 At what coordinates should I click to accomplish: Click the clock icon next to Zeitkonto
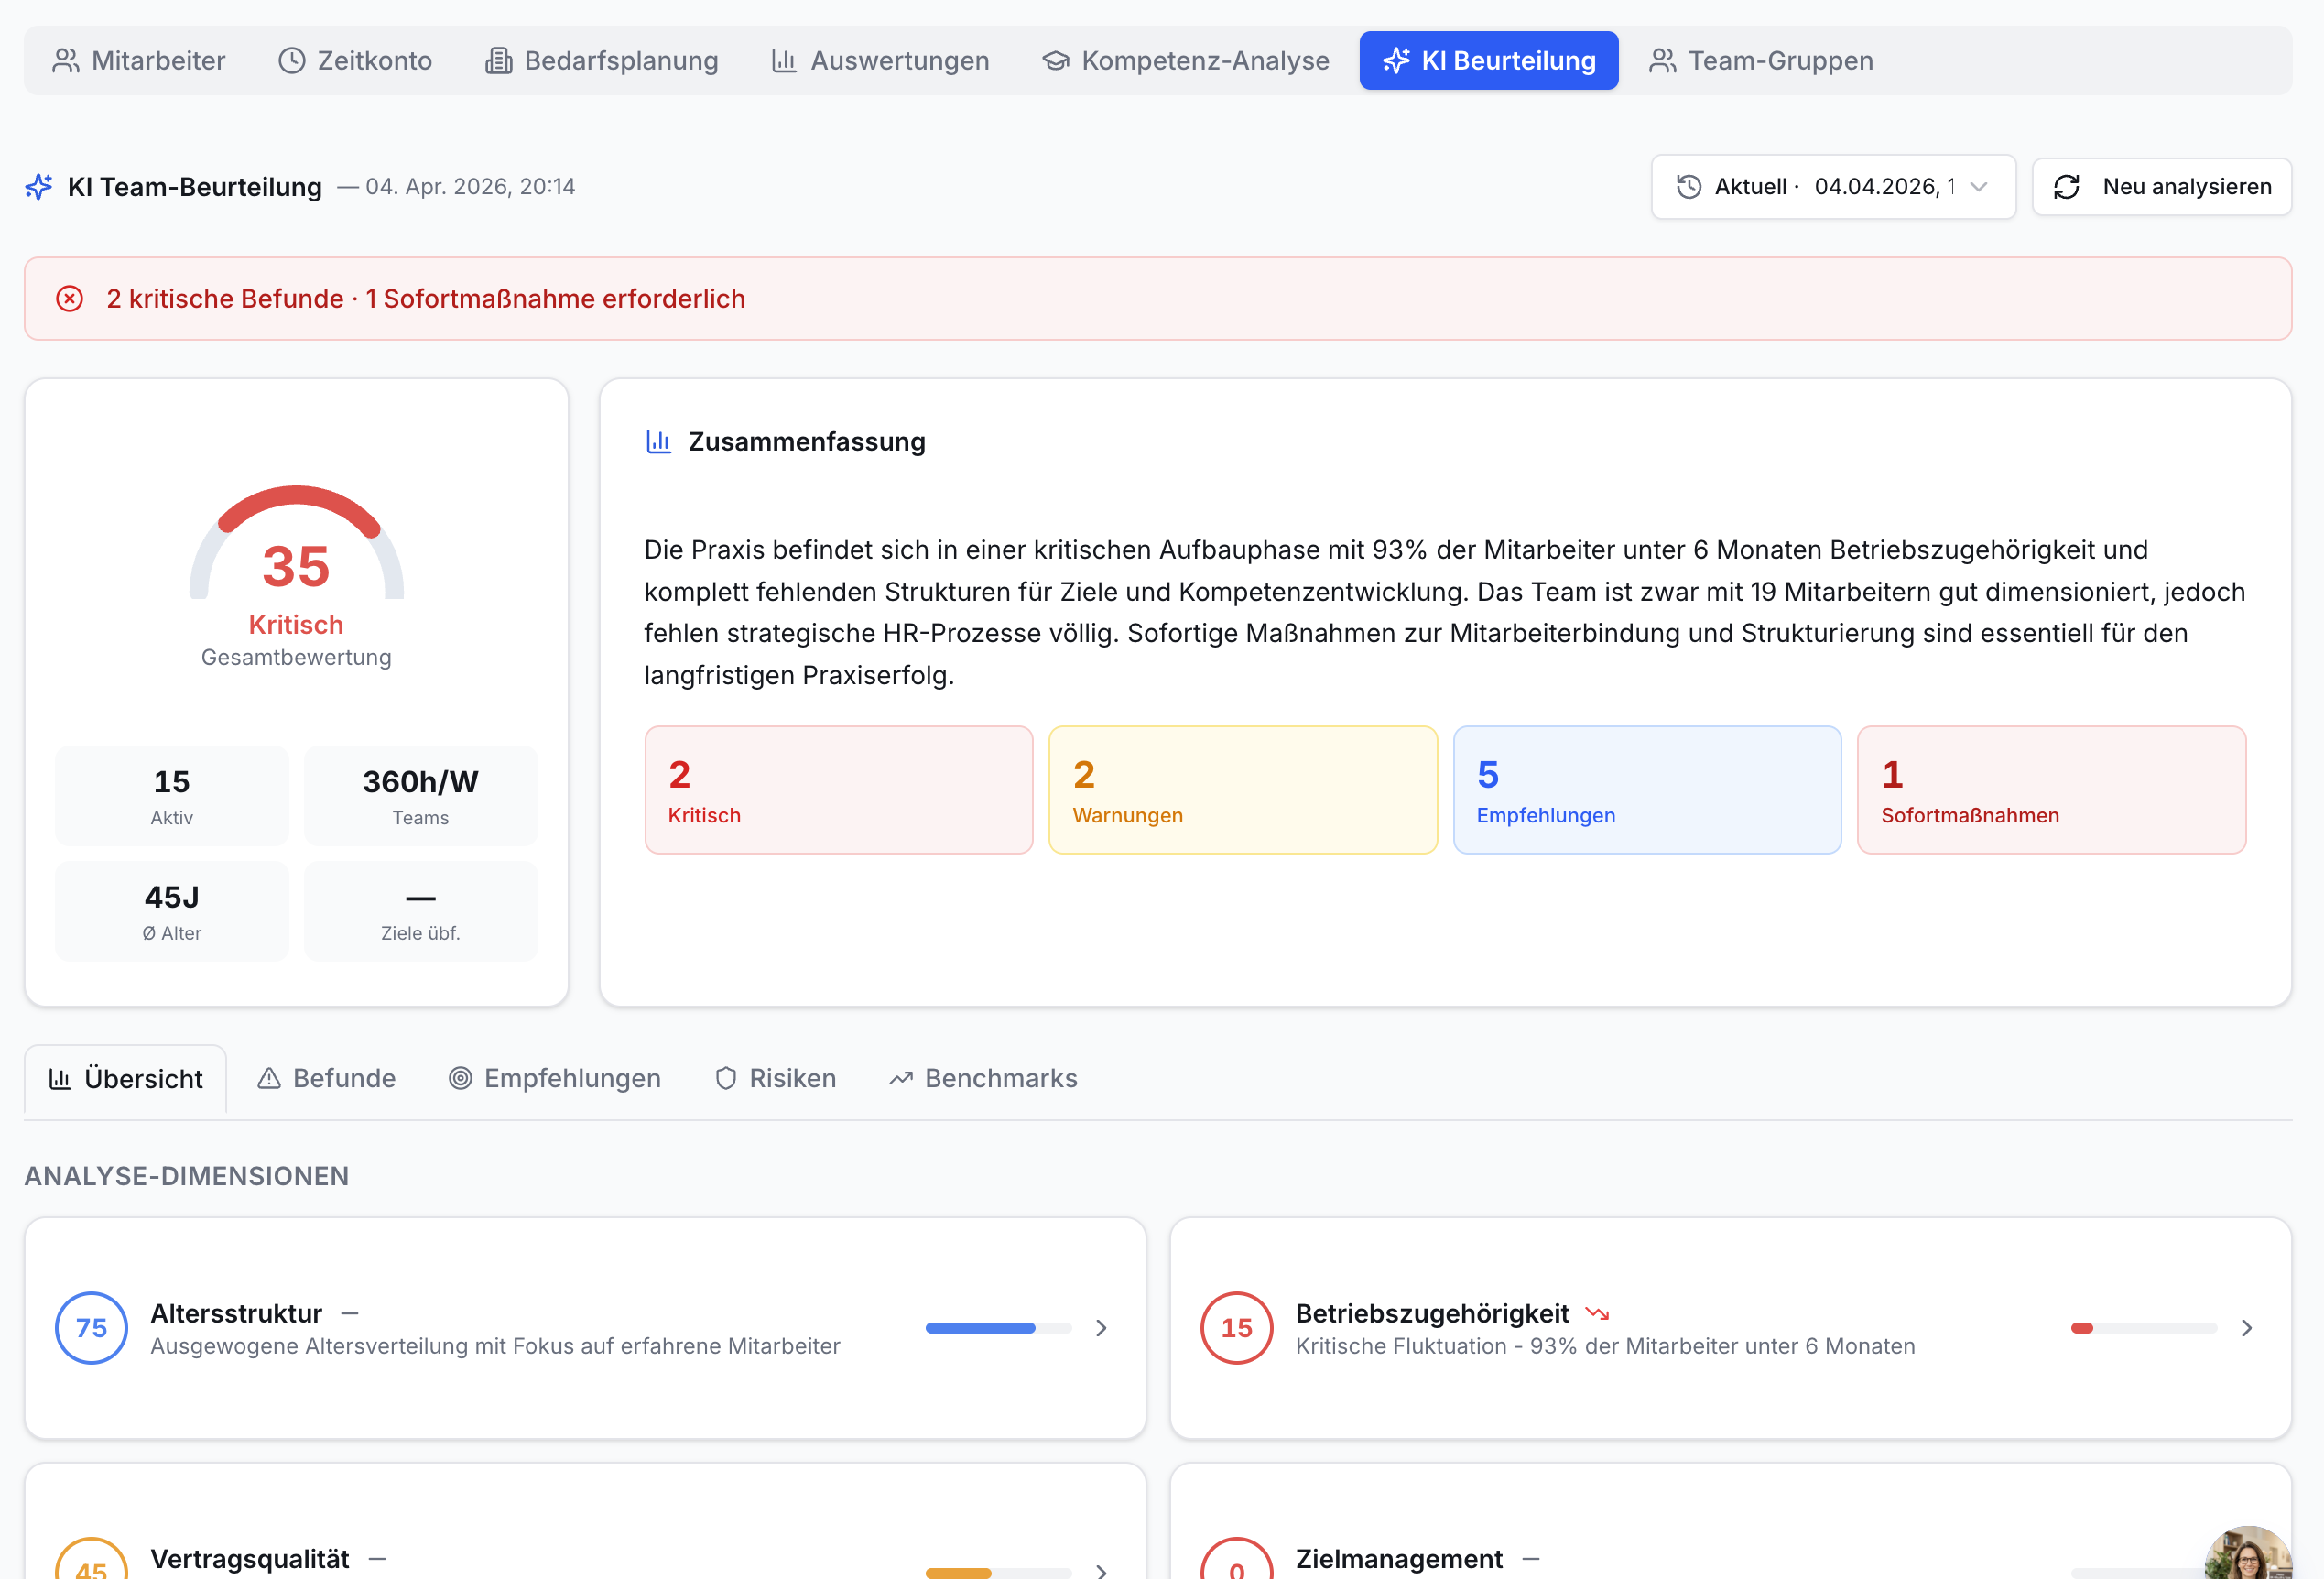point(291,61)
